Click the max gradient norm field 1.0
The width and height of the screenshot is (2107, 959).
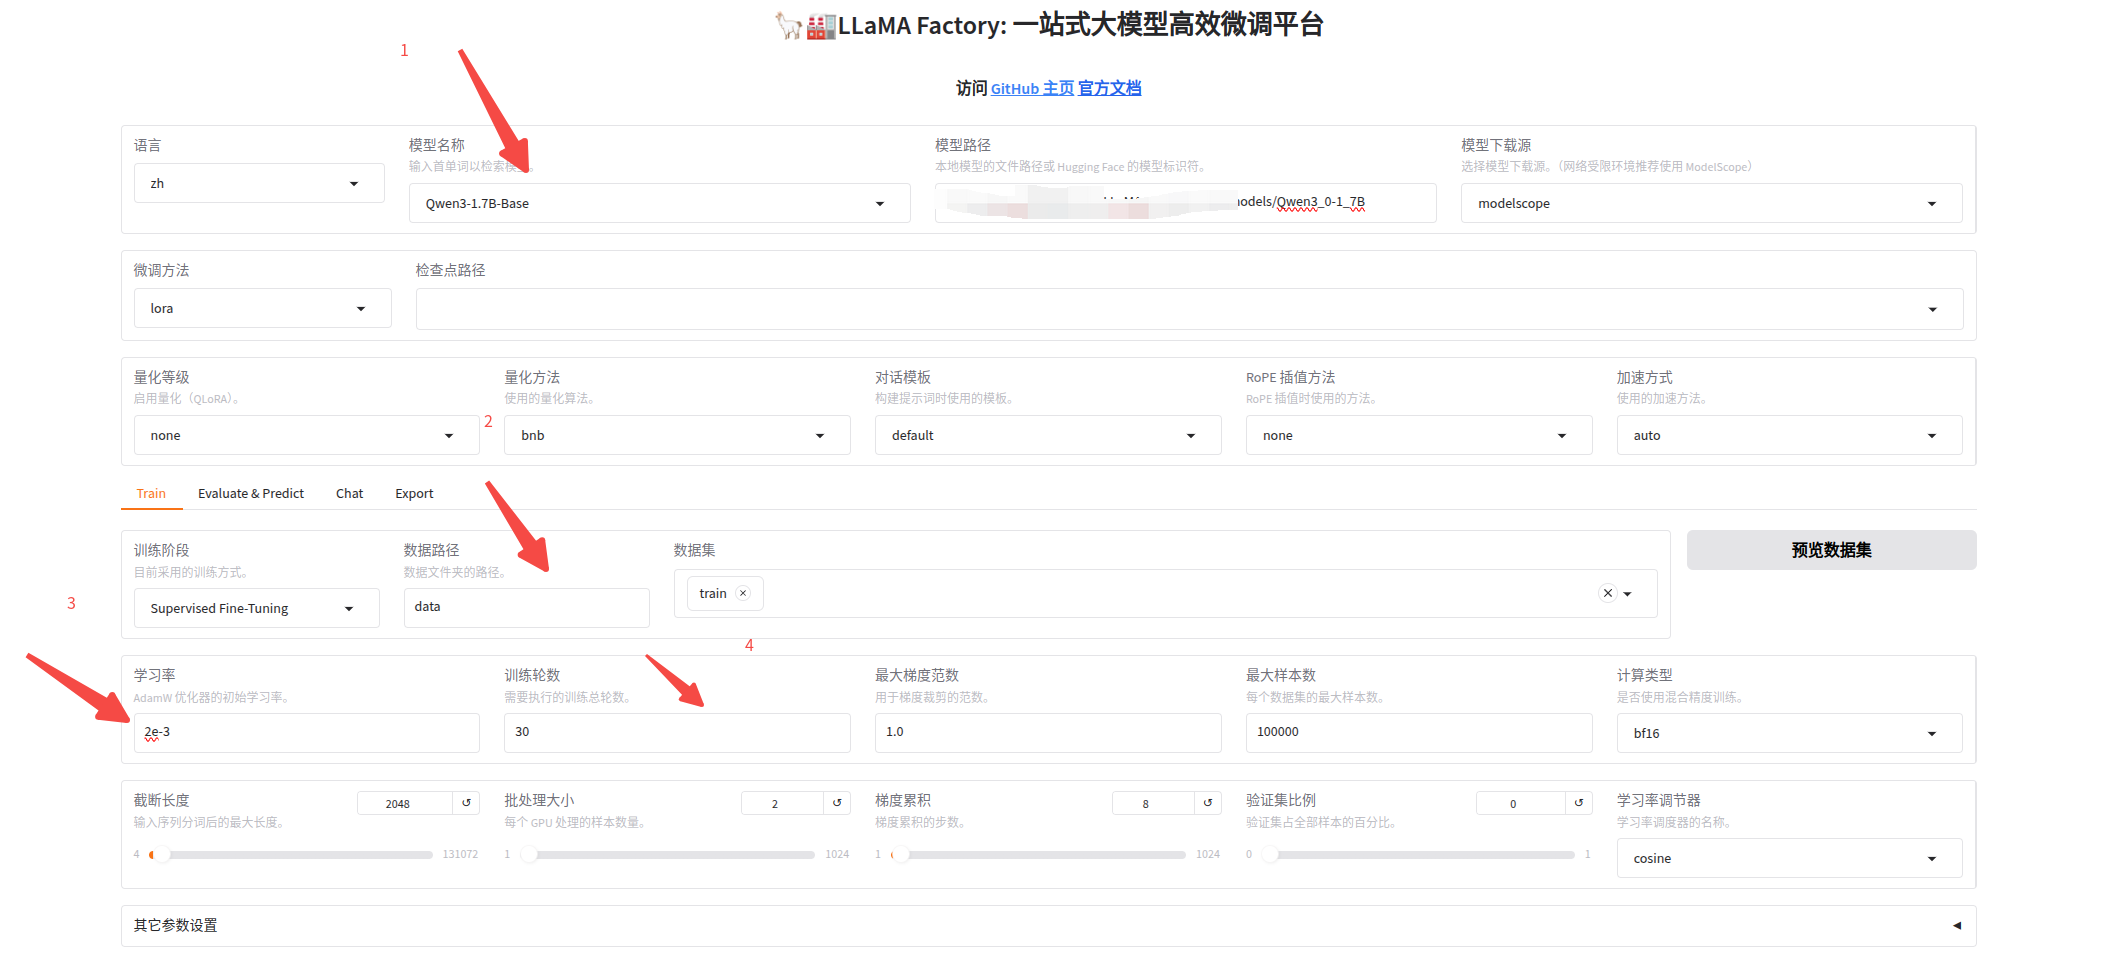pos(1048,733)
